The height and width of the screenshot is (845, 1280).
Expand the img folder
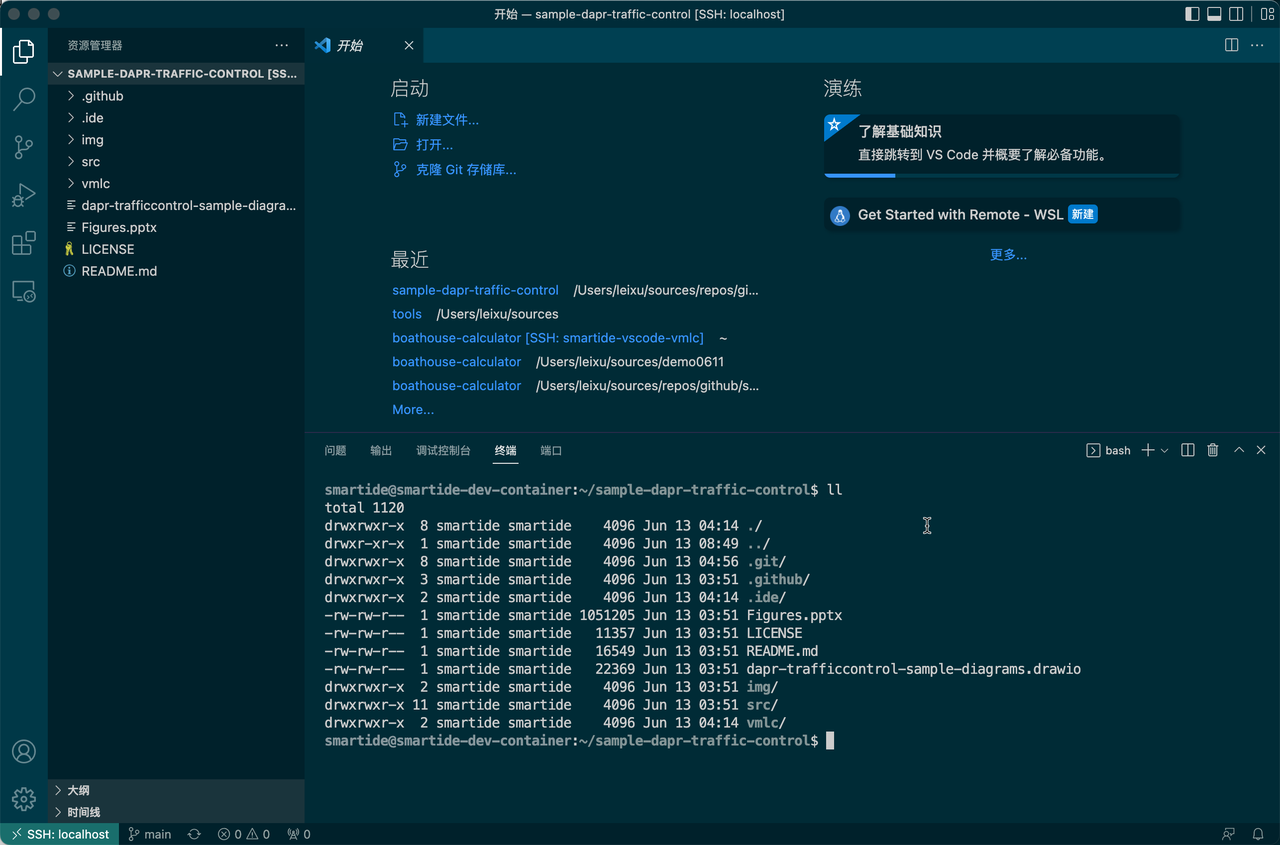(176, 140)
